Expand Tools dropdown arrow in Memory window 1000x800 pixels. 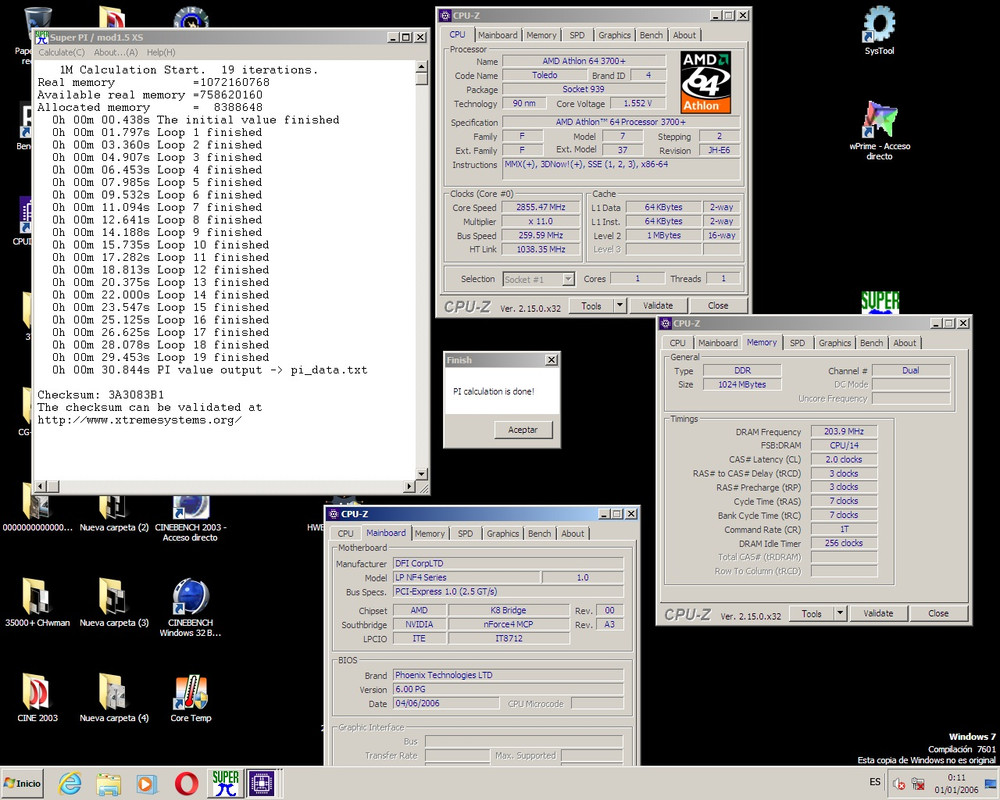pos(840,614)
